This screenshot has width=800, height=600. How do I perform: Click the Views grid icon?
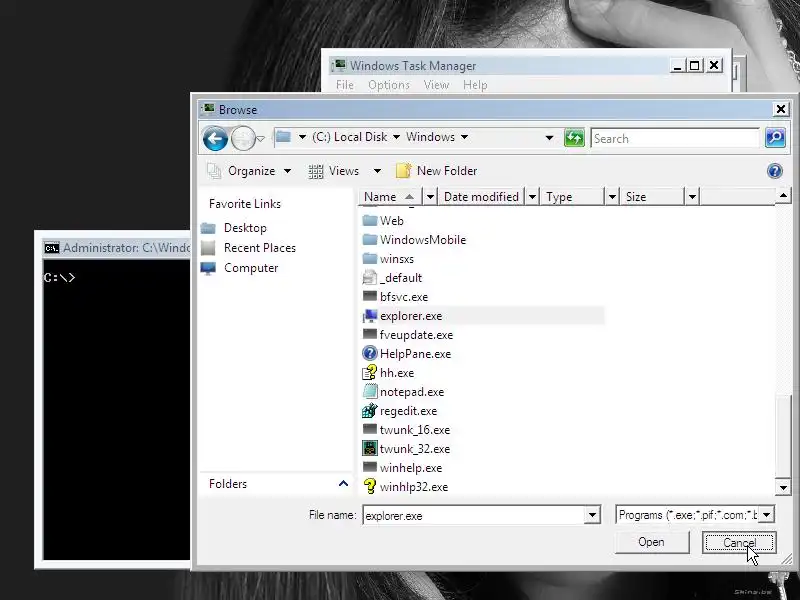316,171
